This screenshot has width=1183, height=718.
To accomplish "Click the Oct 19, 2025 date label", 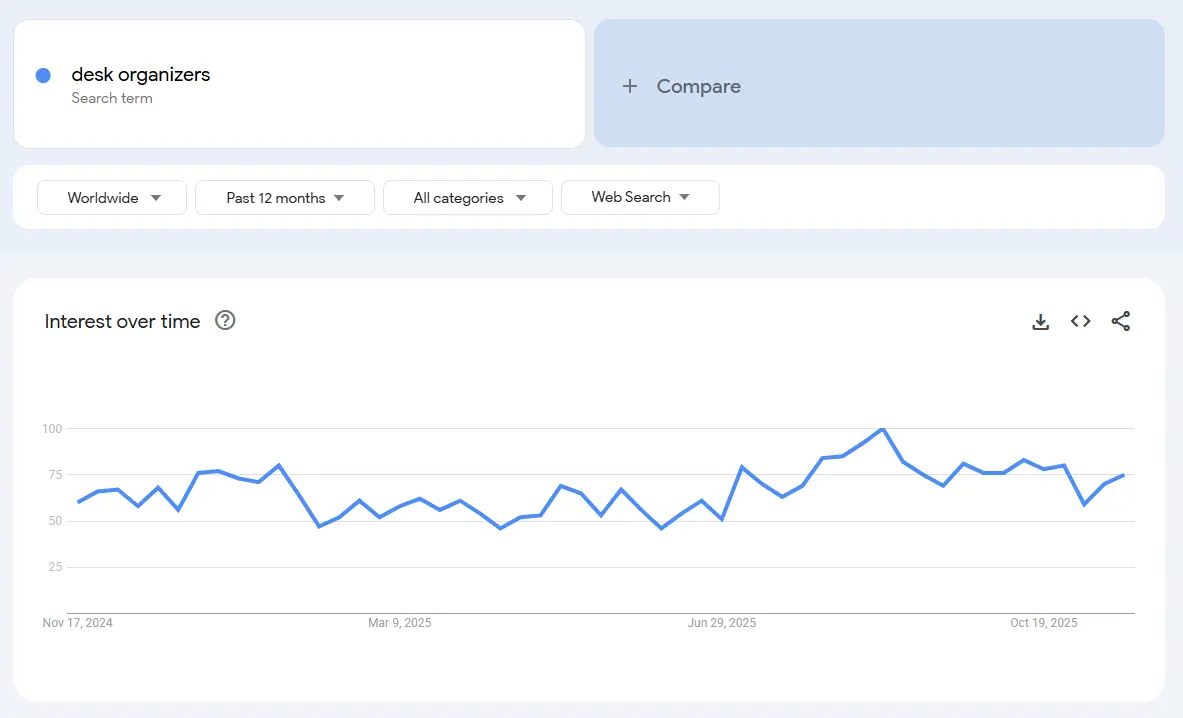I will pyautogui.click(x=1044, y=623).
